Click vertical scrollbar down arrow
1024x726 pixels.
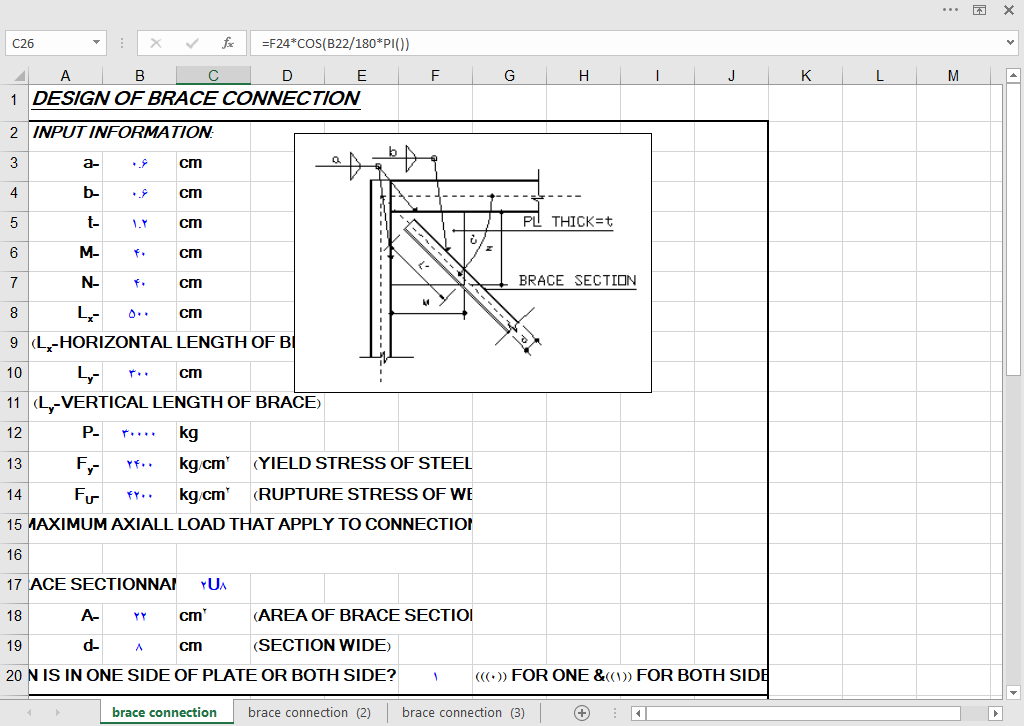[x=1013, y=693]
